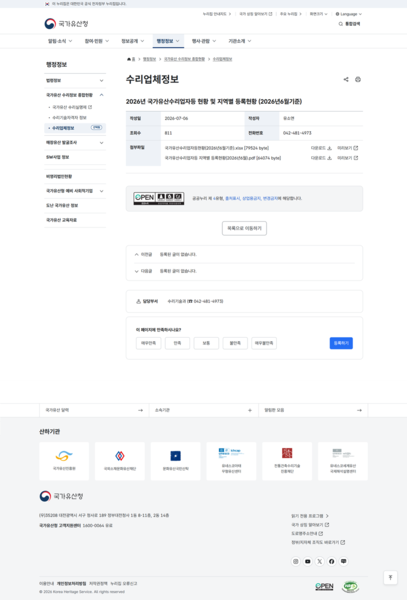
Task: Click the scroll-to-top arrow button
Action: 390,577
